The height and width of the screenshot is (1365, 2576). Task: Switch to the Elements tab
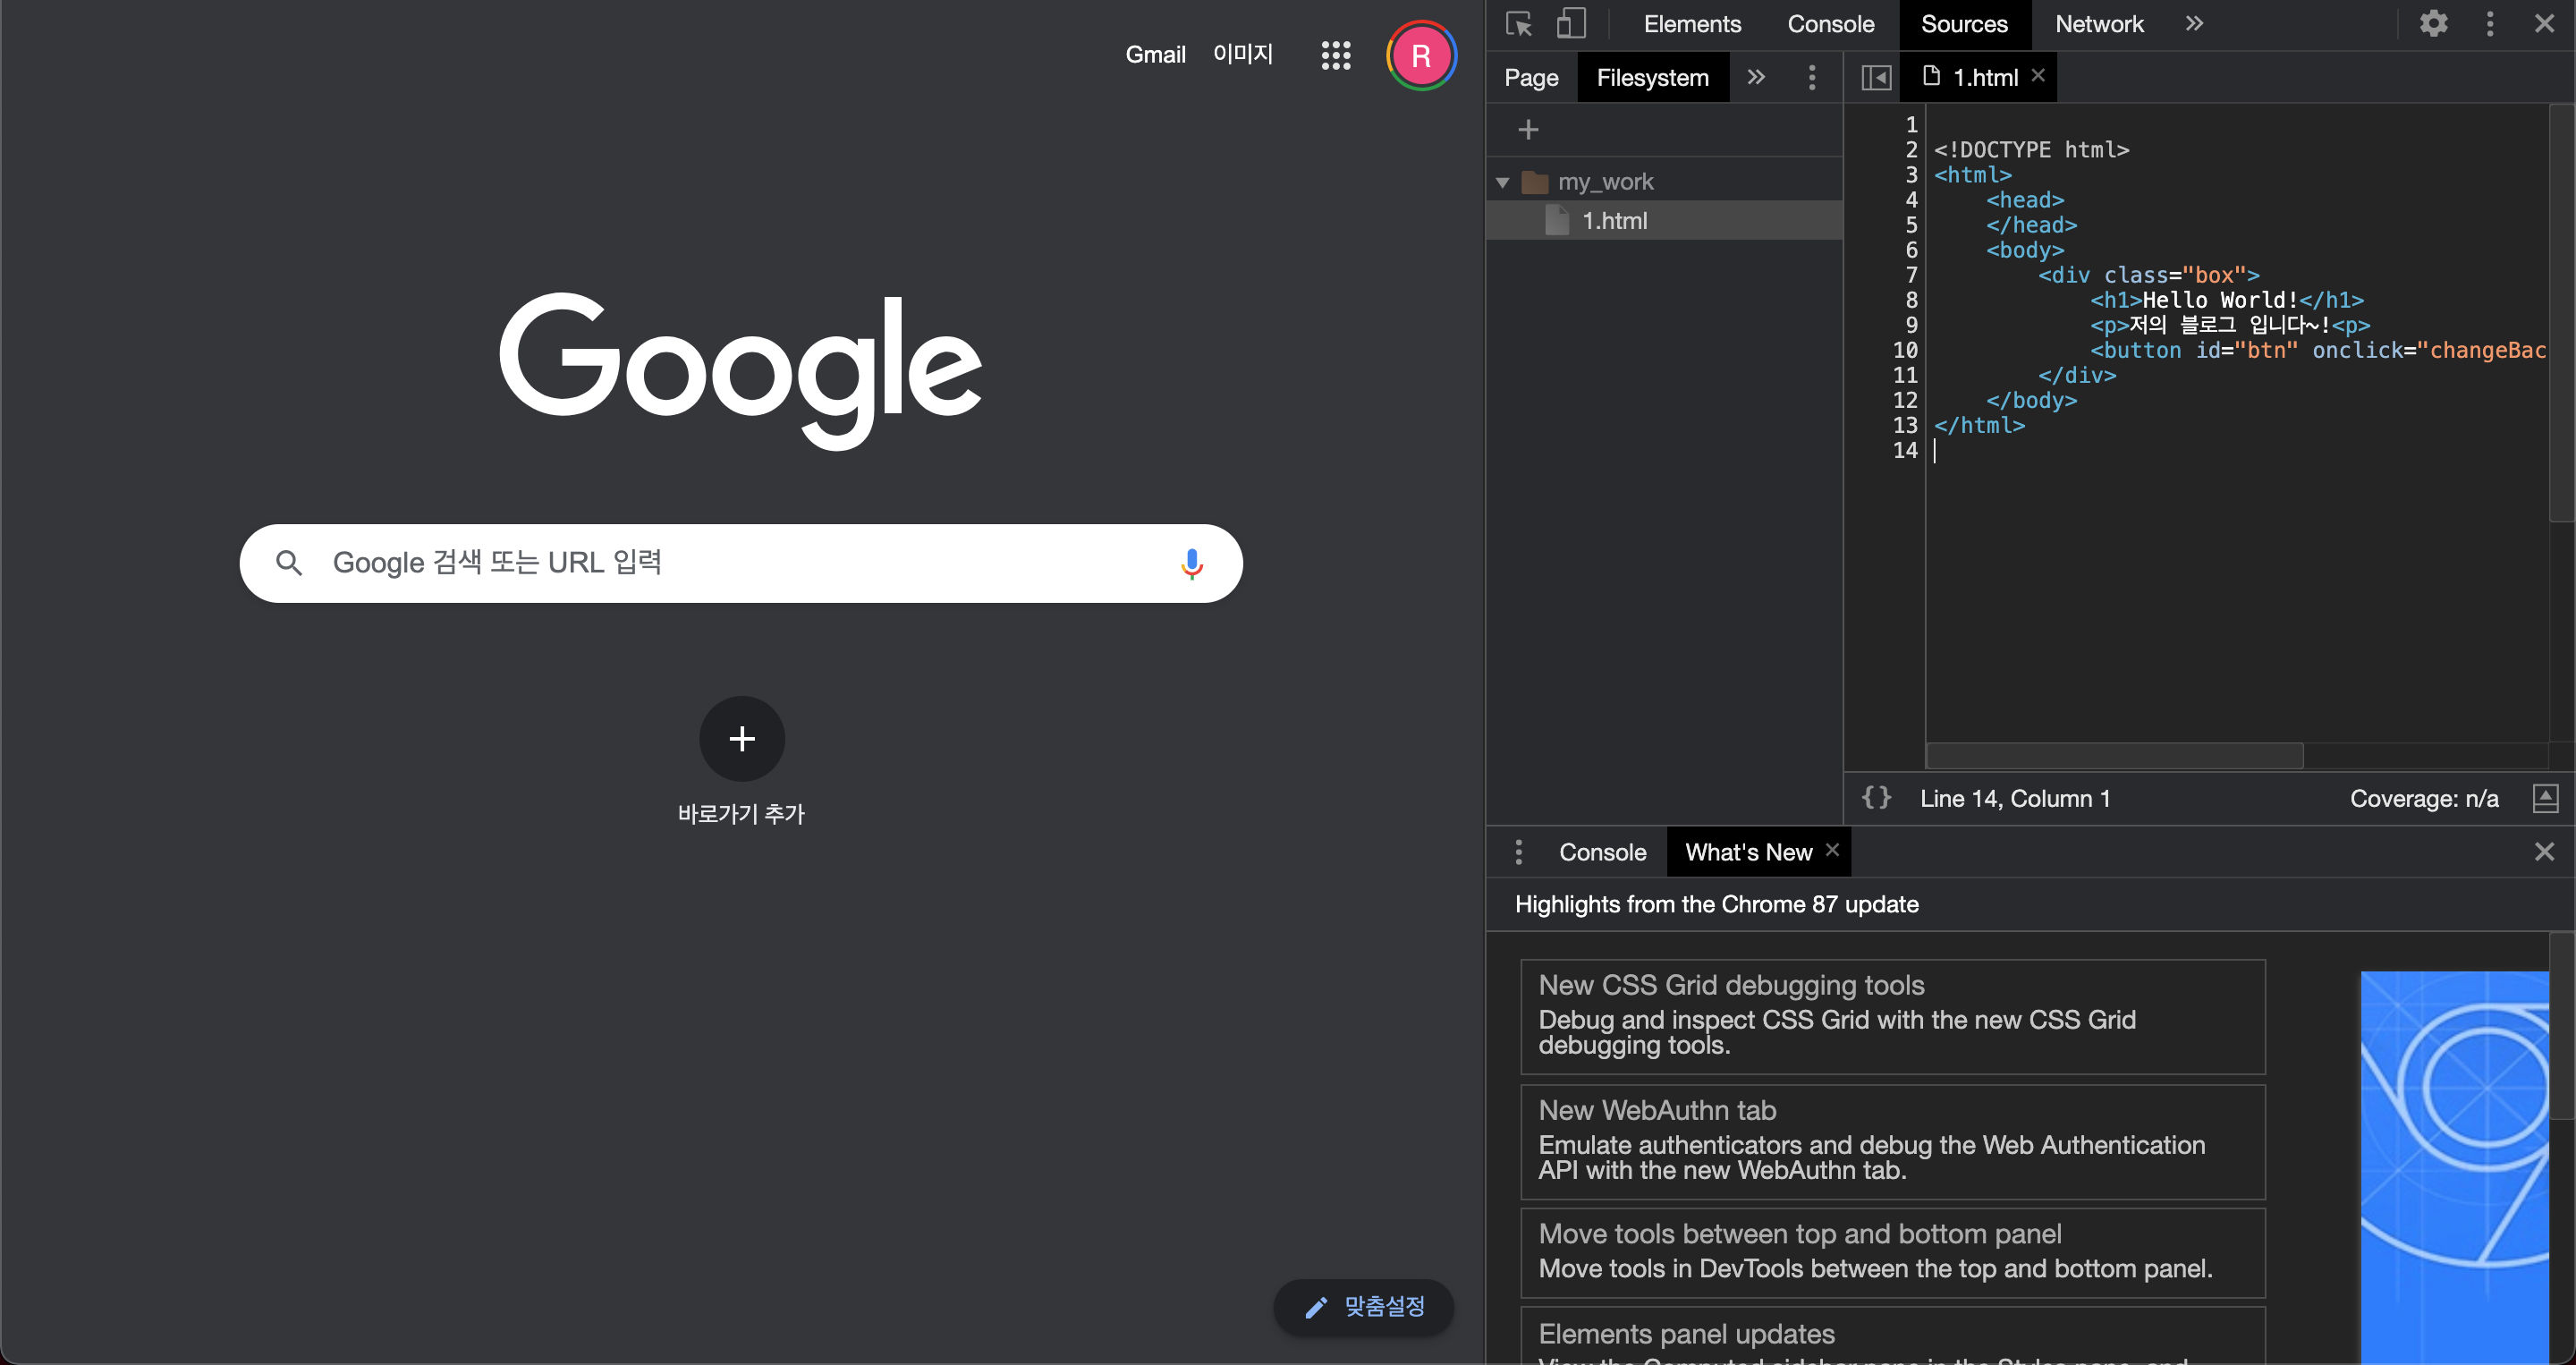point(1692,24)
